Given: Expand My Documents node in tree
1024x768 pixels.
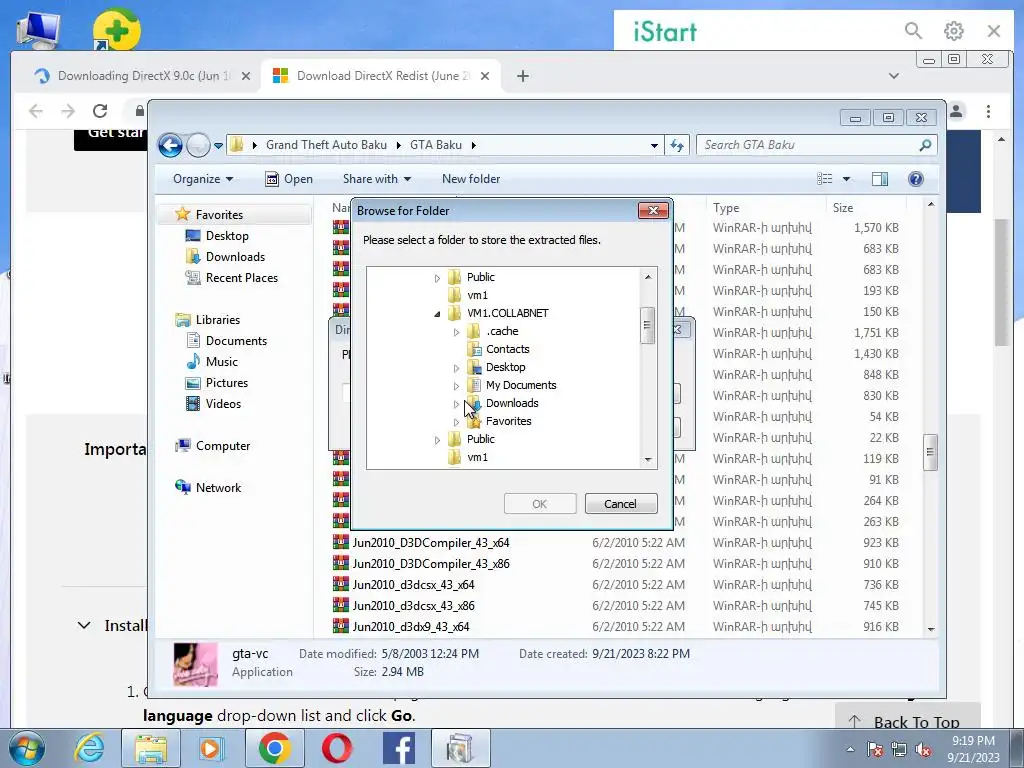Looking at the screenshot, I should tap(456, 386).
